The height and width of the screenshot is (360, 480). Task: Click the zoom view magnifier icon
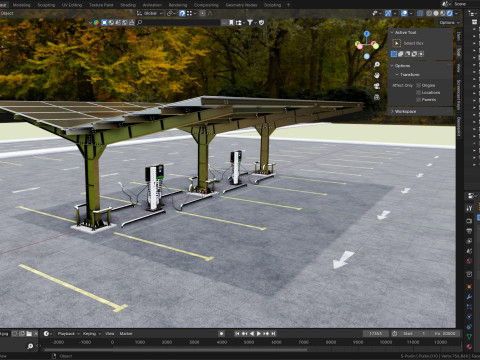(x=377, y=65)
